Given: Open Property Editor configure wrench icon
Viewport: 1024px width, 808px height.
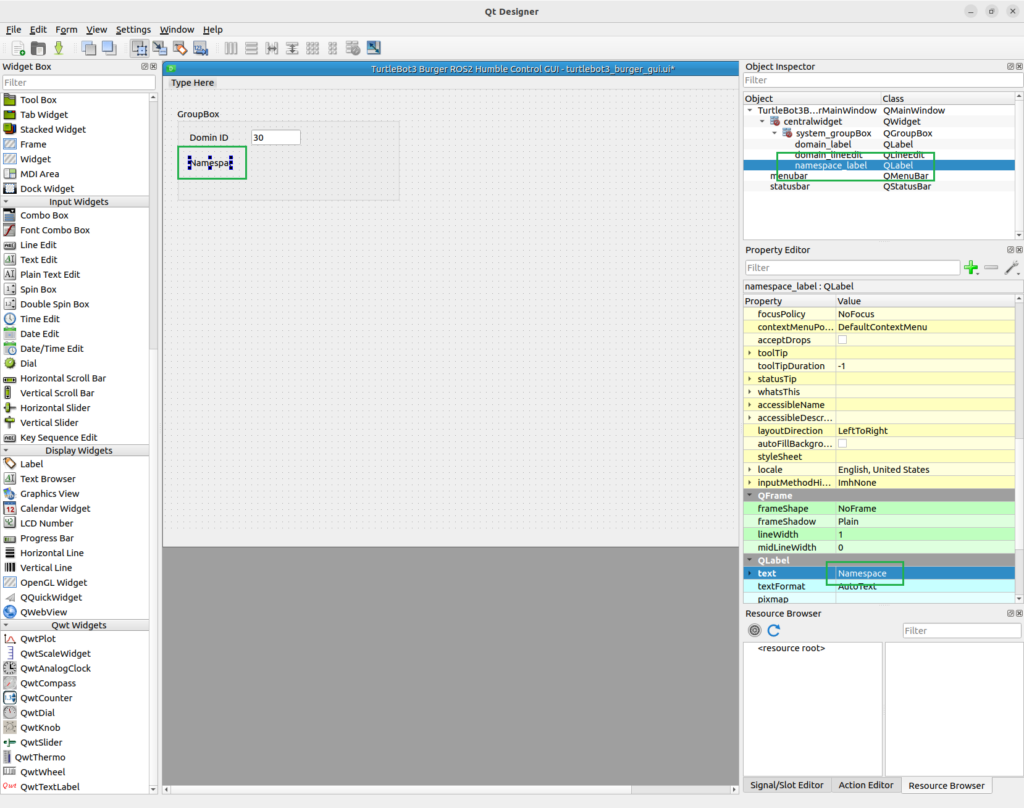Looking at the screenshot, I should [1012, 268].
